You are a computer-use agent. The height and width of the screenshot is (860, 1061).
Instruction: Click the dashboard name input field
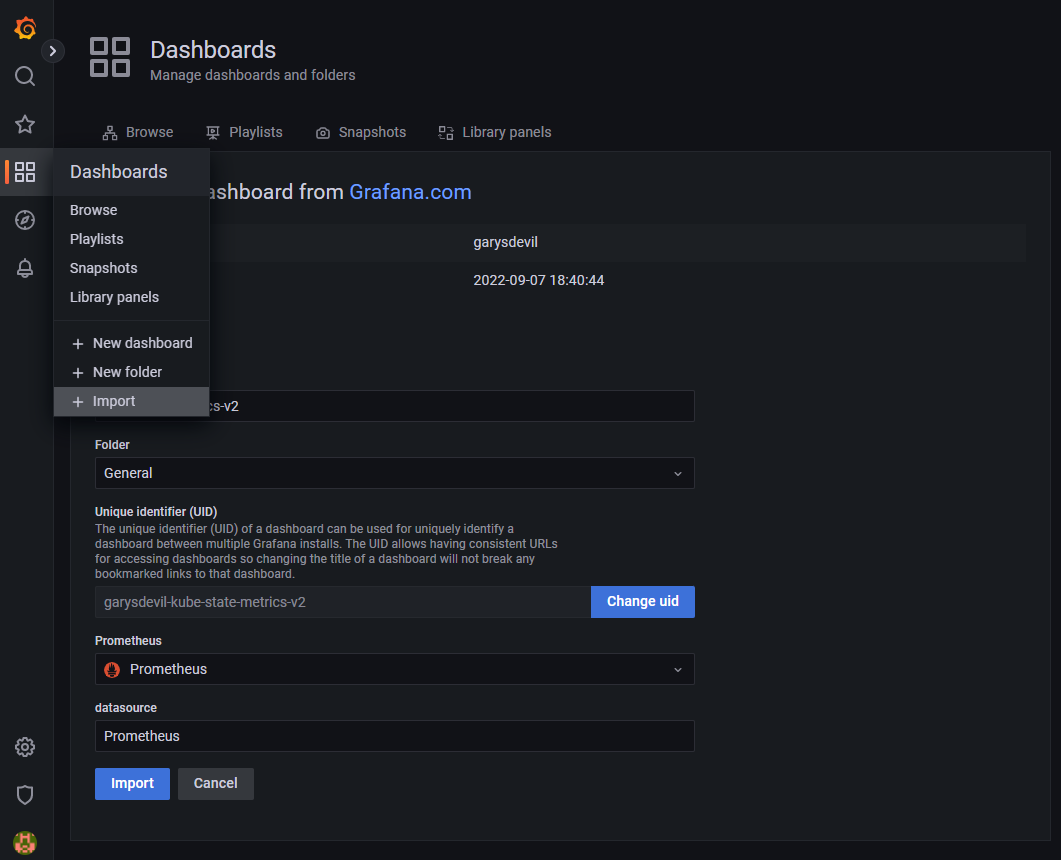[394, 406]
